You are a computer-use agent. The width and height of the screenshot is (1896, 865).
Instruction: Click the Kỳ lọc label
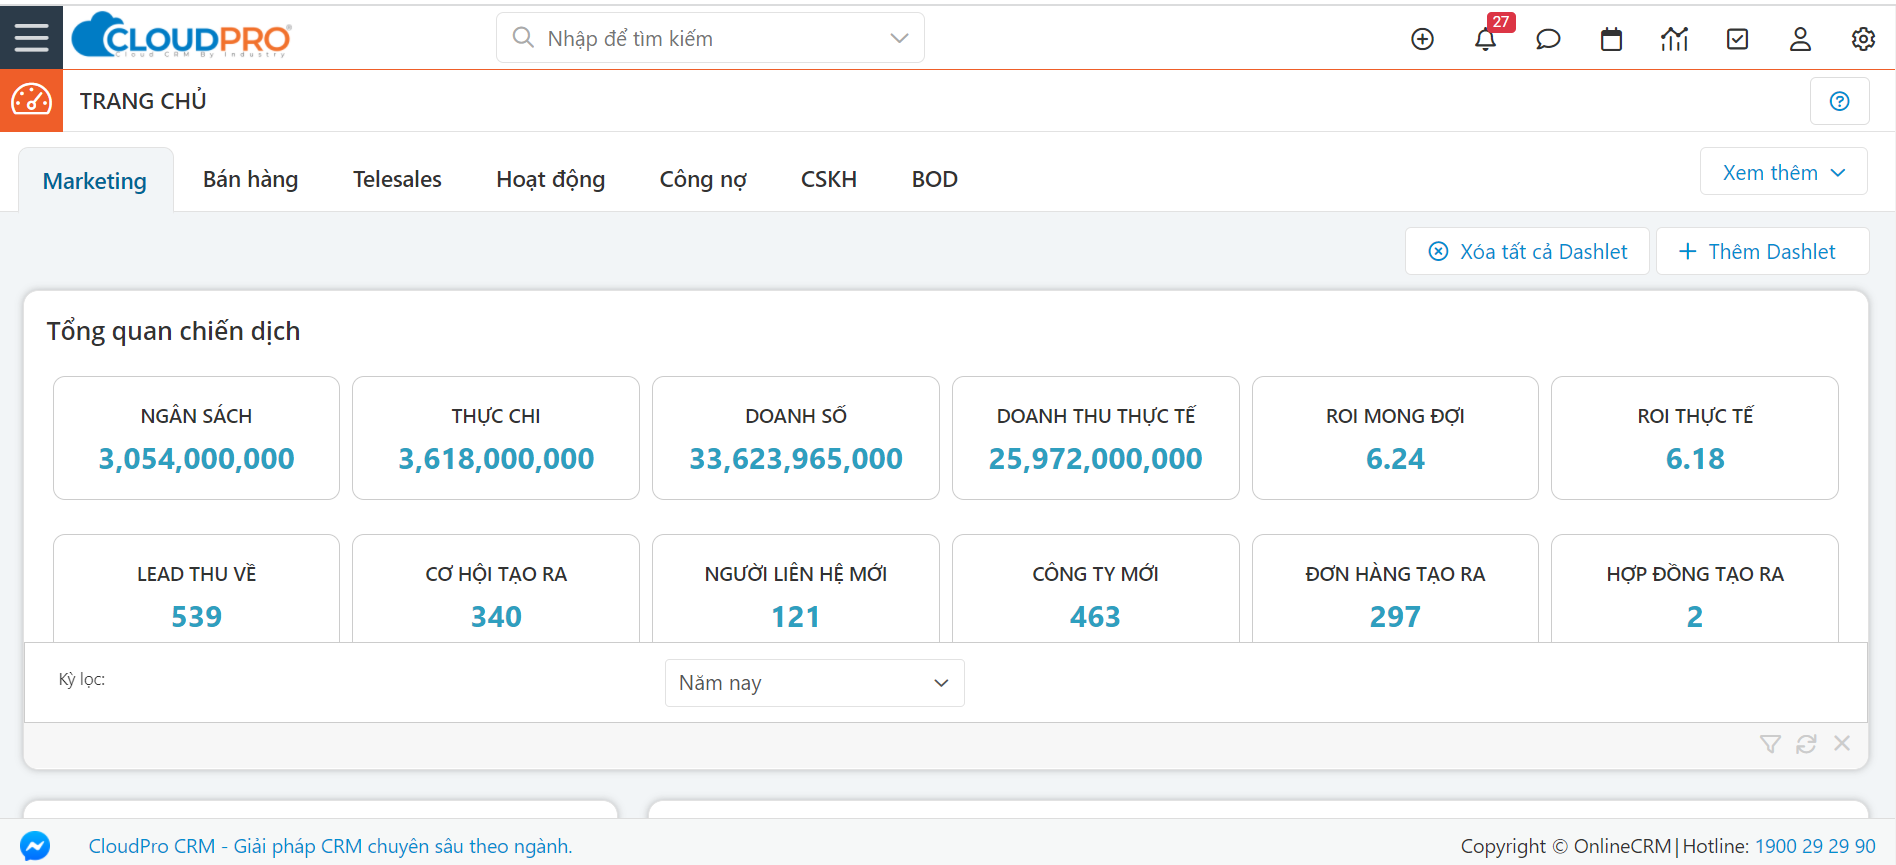pos(82,680)
